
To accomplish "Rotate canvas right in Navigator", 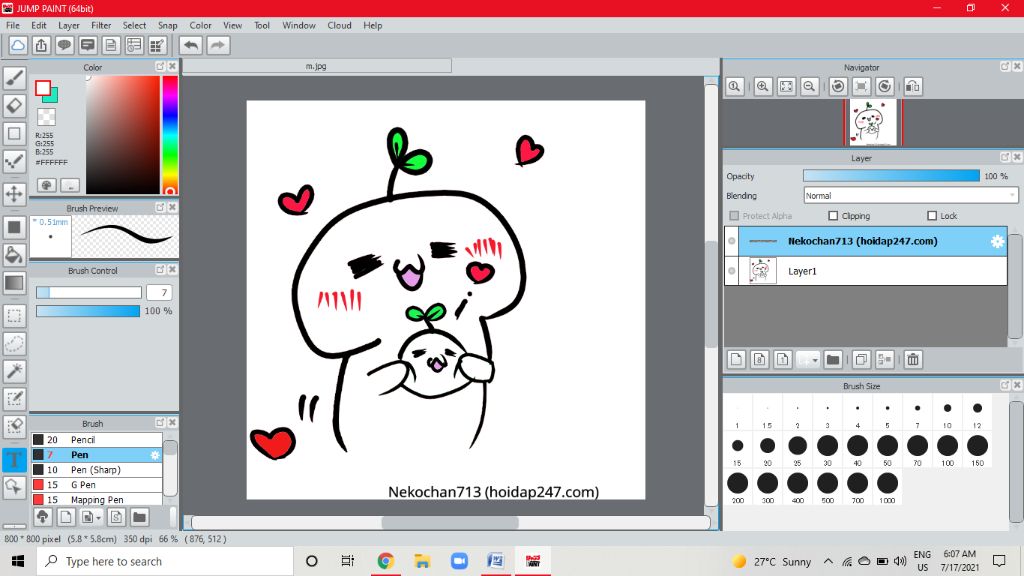I will click(x=885, y=86).
